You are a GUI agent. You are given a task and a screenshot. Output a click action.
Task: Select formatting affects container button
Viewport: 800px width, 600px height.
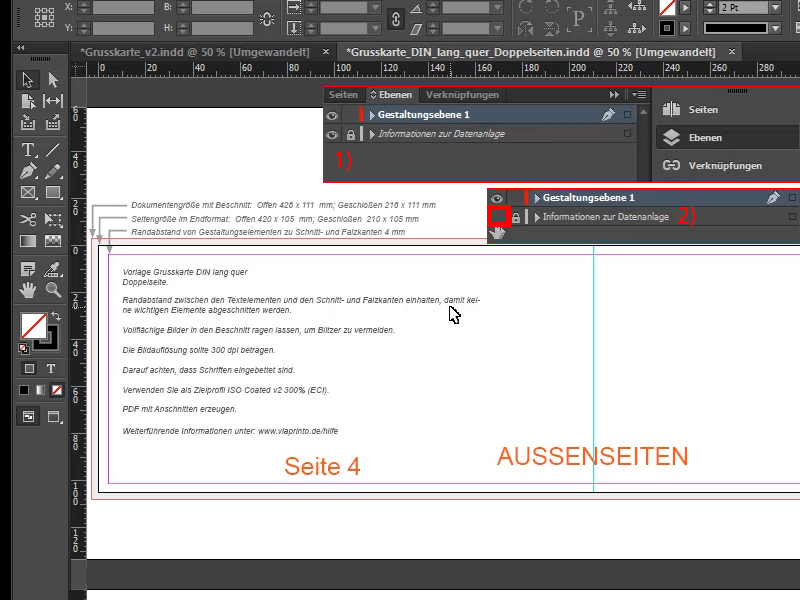[x=29, y=368]
